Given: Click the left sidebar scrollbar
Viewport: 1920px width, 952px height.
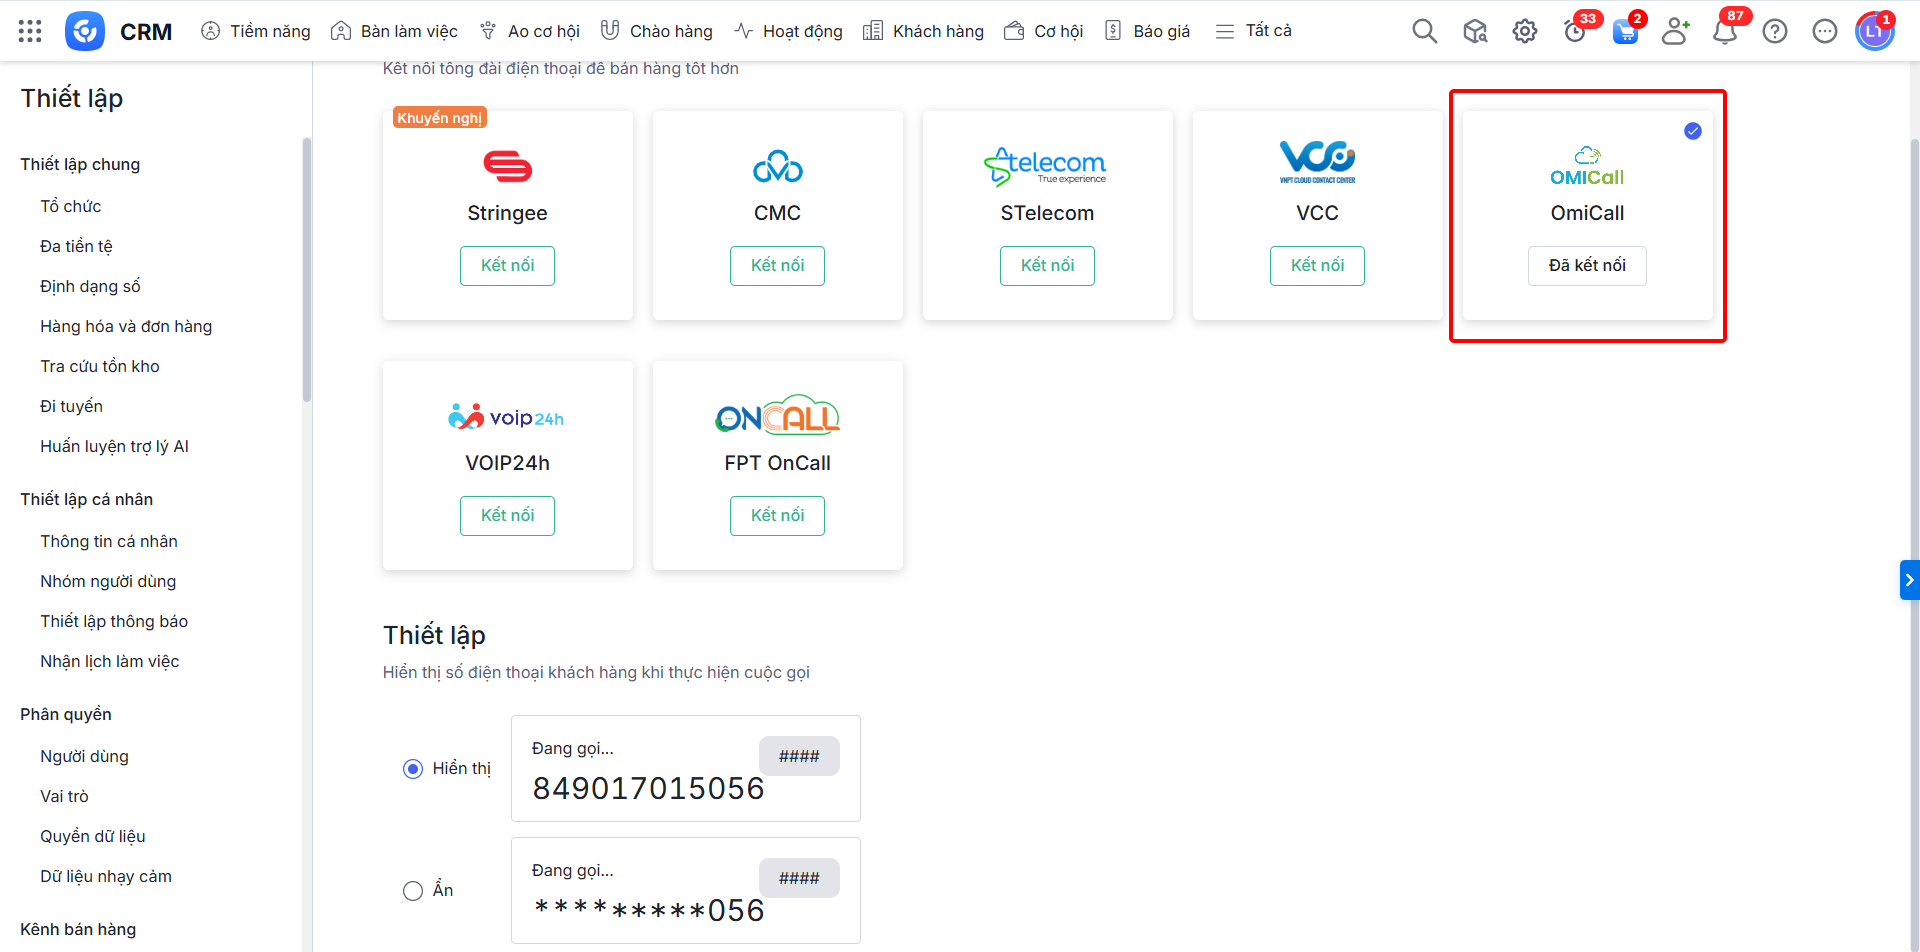Looking at the screenshot, I should click(307, 270).
